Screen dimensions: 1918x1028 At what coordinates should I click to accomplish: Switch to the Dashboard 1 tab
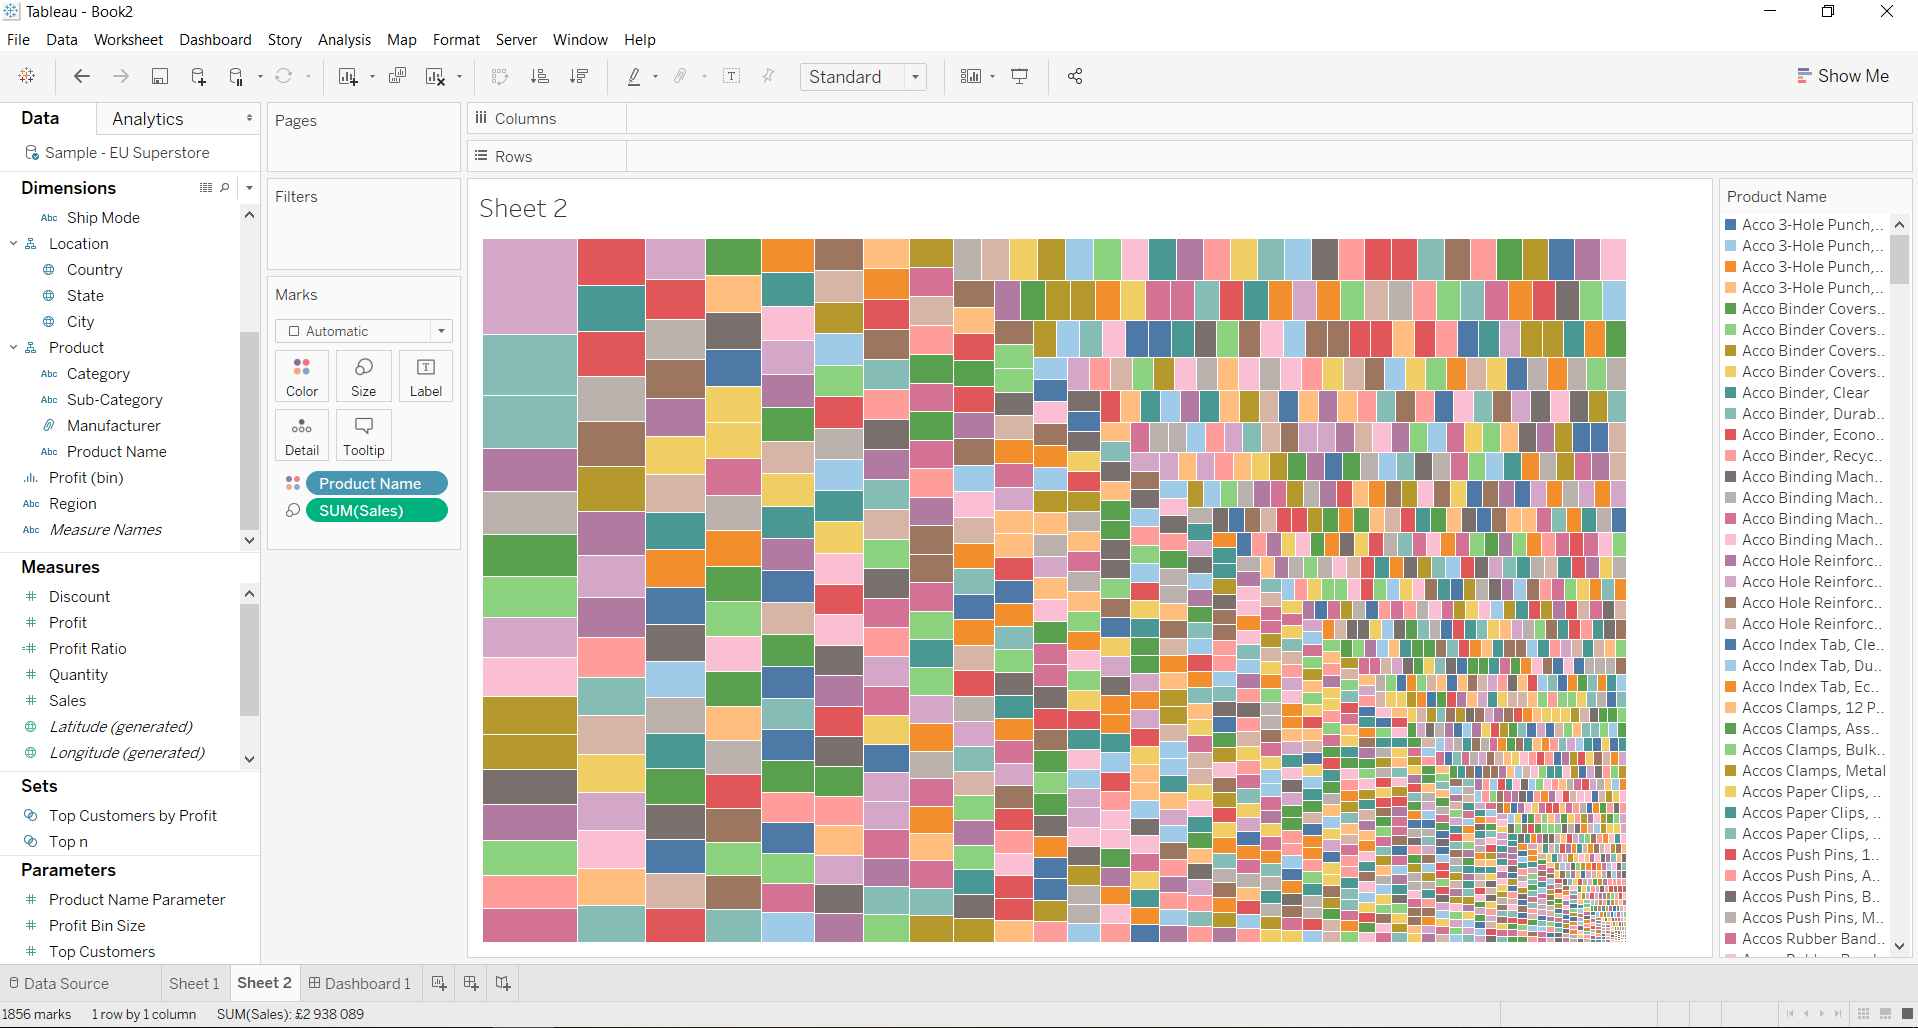pos(360,983)
